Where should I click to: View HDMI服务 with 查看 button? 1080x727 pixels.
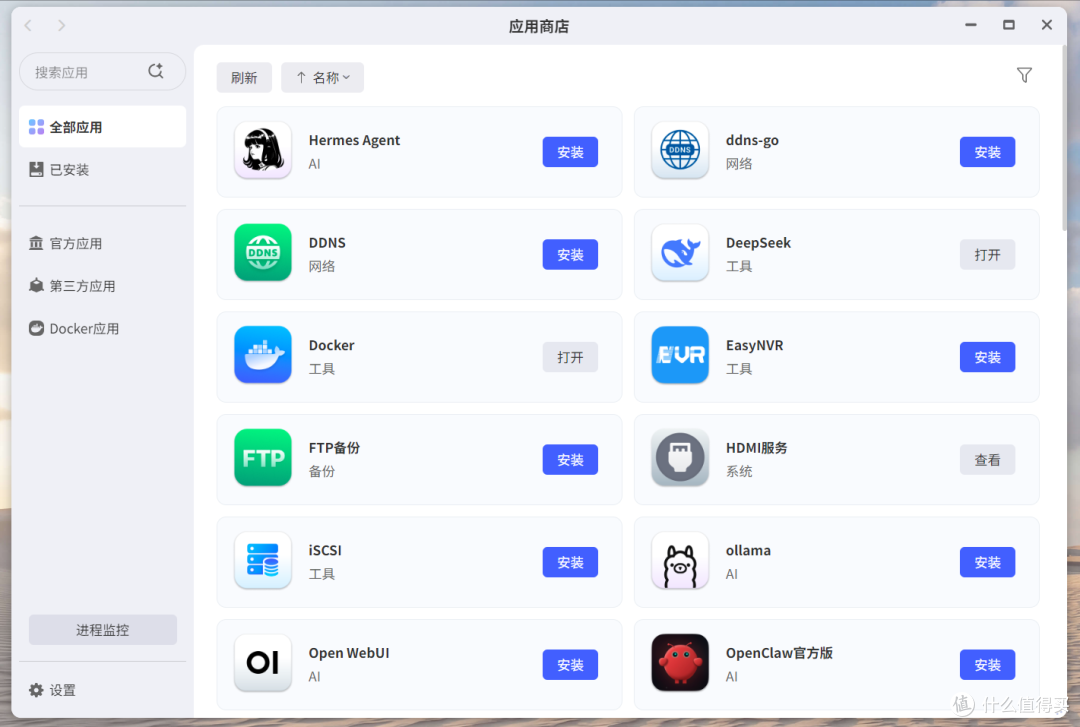click(x=987, y=460)
